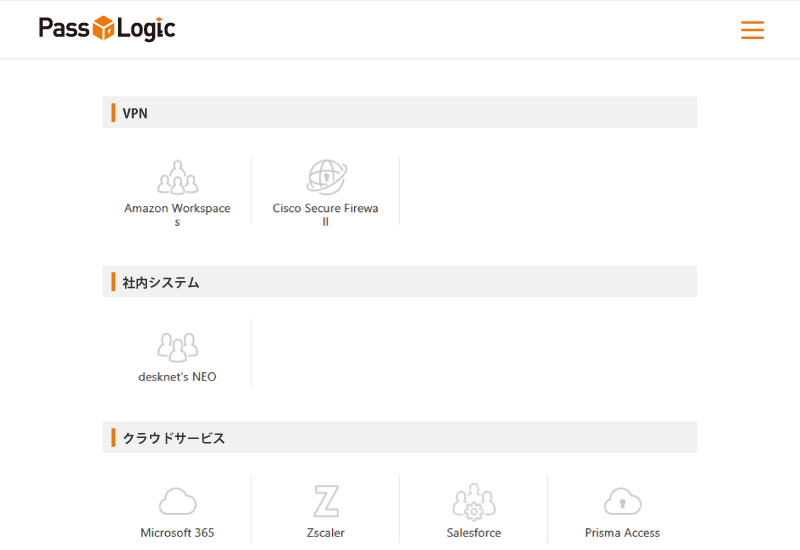Click the PassLogic logo
800x550 pixels.
[x=107, y=29]
